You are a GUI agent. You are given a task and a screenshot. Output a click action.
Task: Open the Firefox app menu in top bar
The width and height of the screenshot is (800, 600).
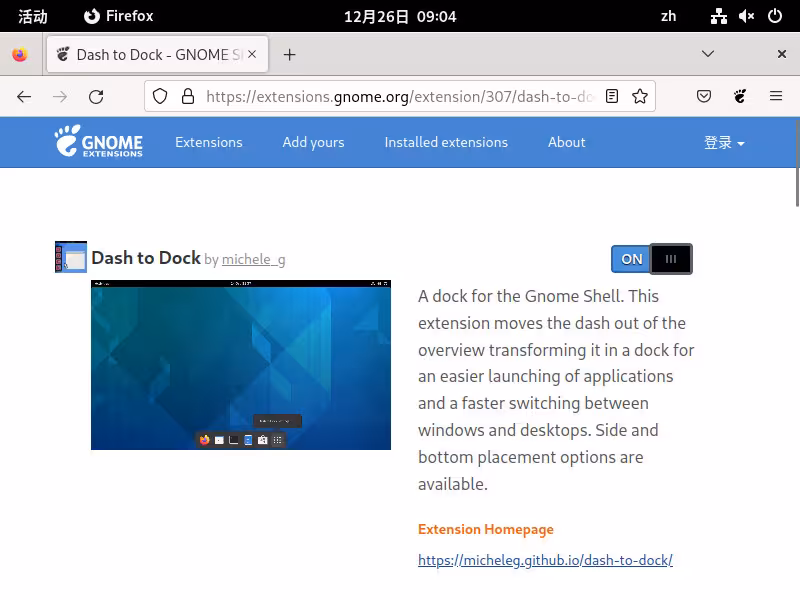pyautogui.click(x=118, y=16)
